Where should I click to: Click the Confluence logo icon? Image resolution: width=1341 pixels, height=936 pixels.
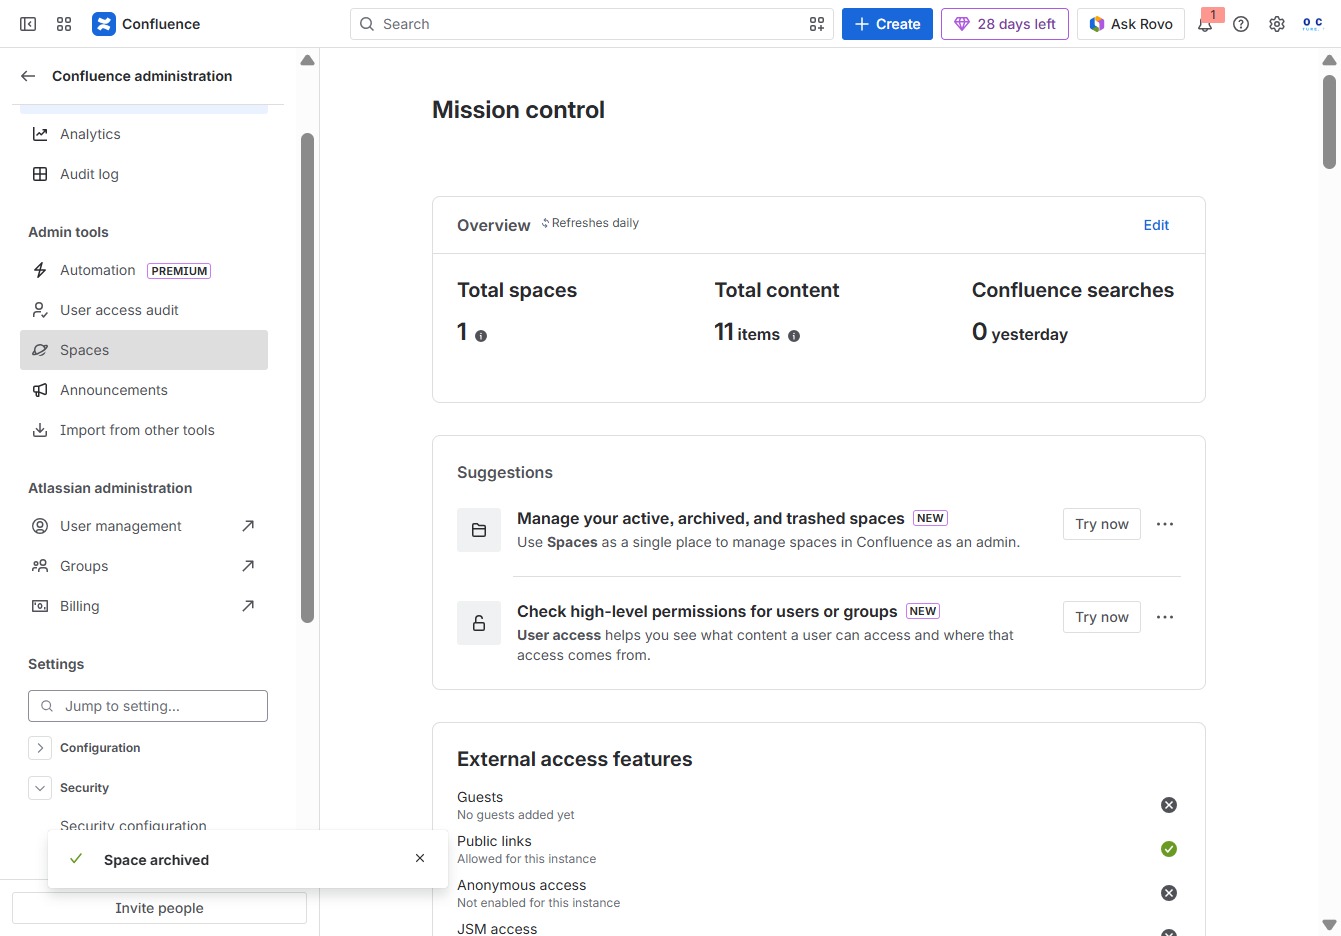104,24
